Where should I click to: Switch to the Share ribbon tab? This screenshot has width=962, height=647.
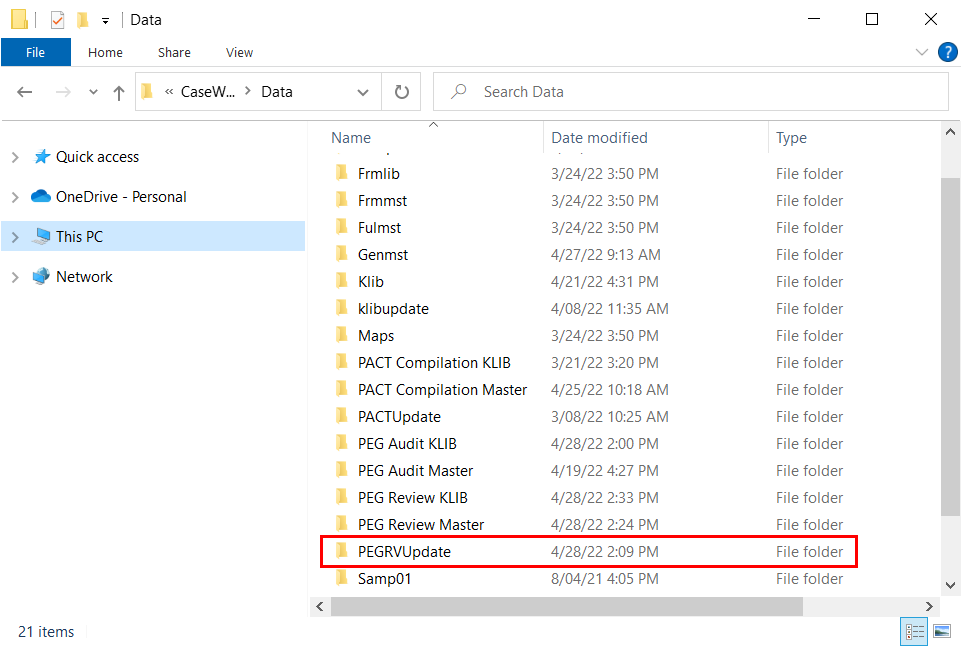pyautogui.click(x=174, y=52)
